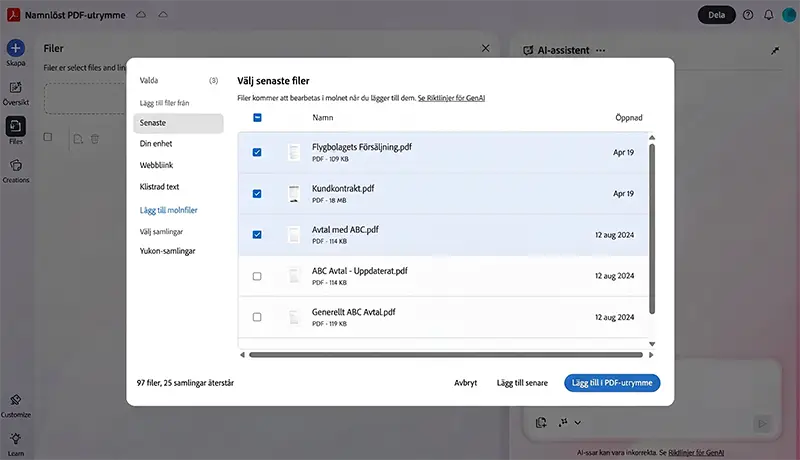The width and height of the screenshot is (800, 460).
Task: Click the AI-assistent panel icon
Action: 528,50
